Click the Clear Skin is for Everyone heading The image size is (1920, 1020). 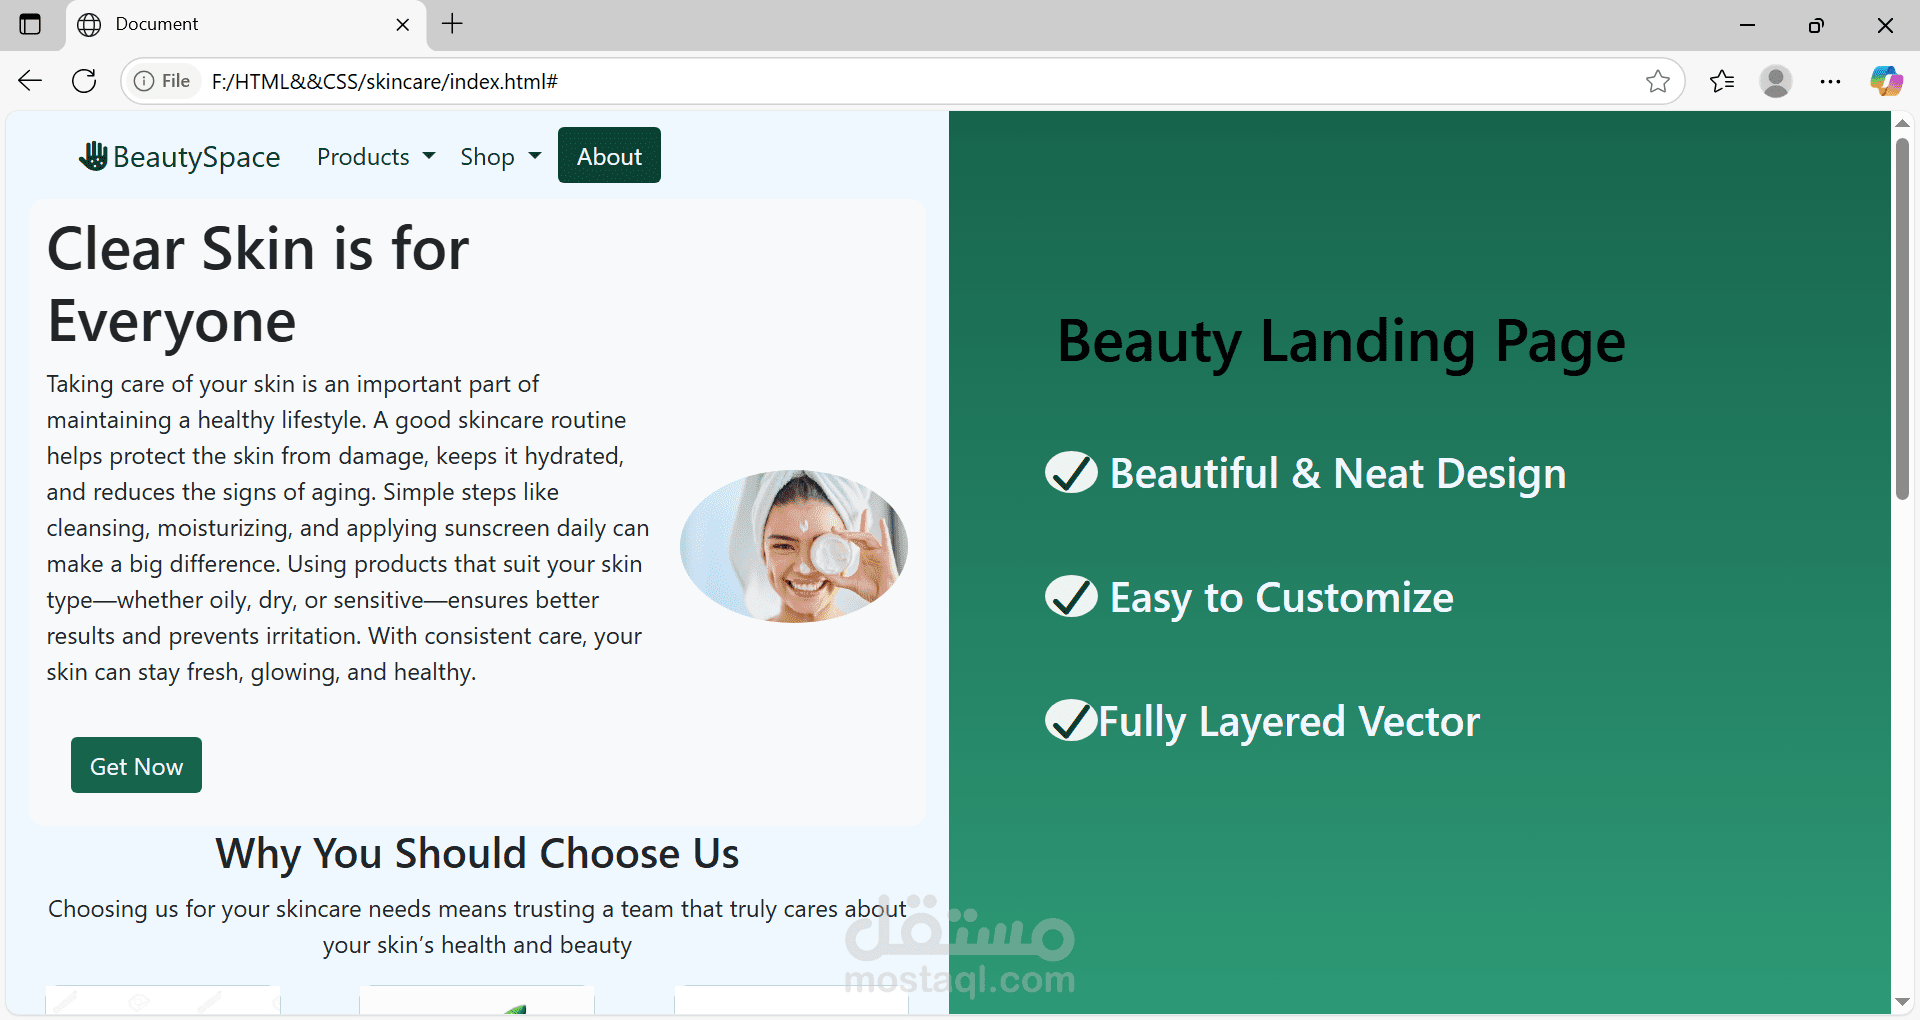tap(258, 285)
